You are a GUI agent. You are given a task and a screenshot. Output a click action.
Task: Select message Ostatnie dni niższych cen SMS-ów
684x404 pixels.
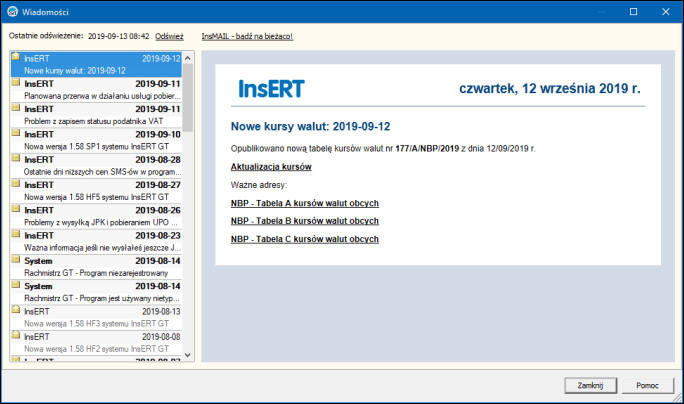96,166
